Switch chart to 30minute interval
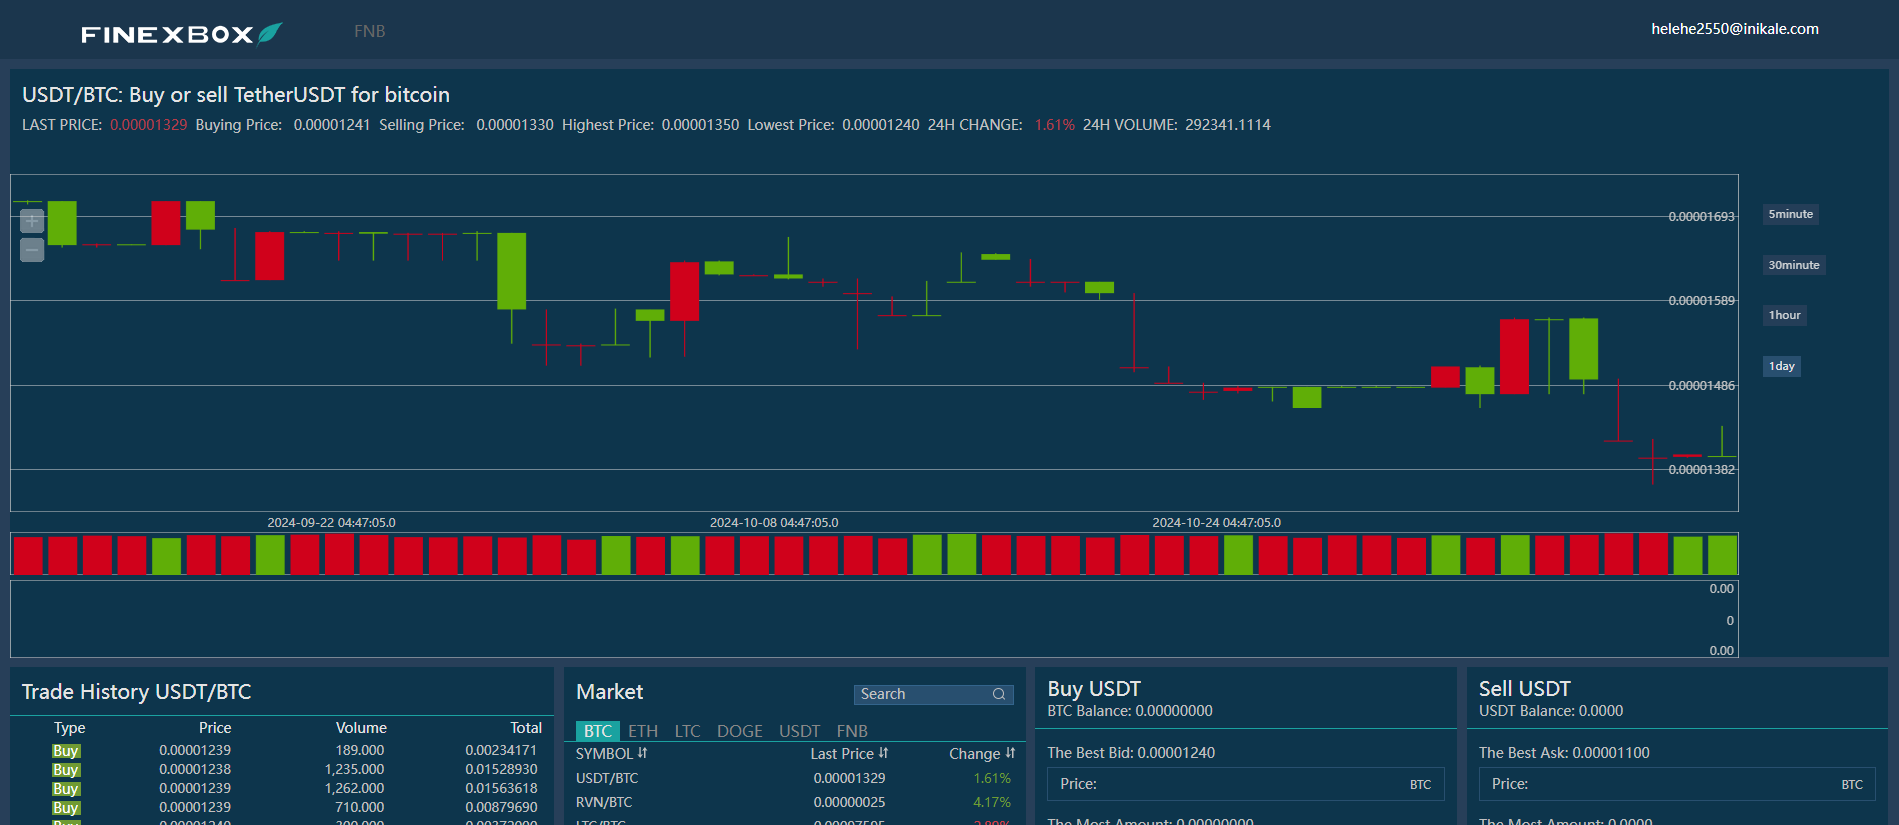 click(x=1793, y=265)
